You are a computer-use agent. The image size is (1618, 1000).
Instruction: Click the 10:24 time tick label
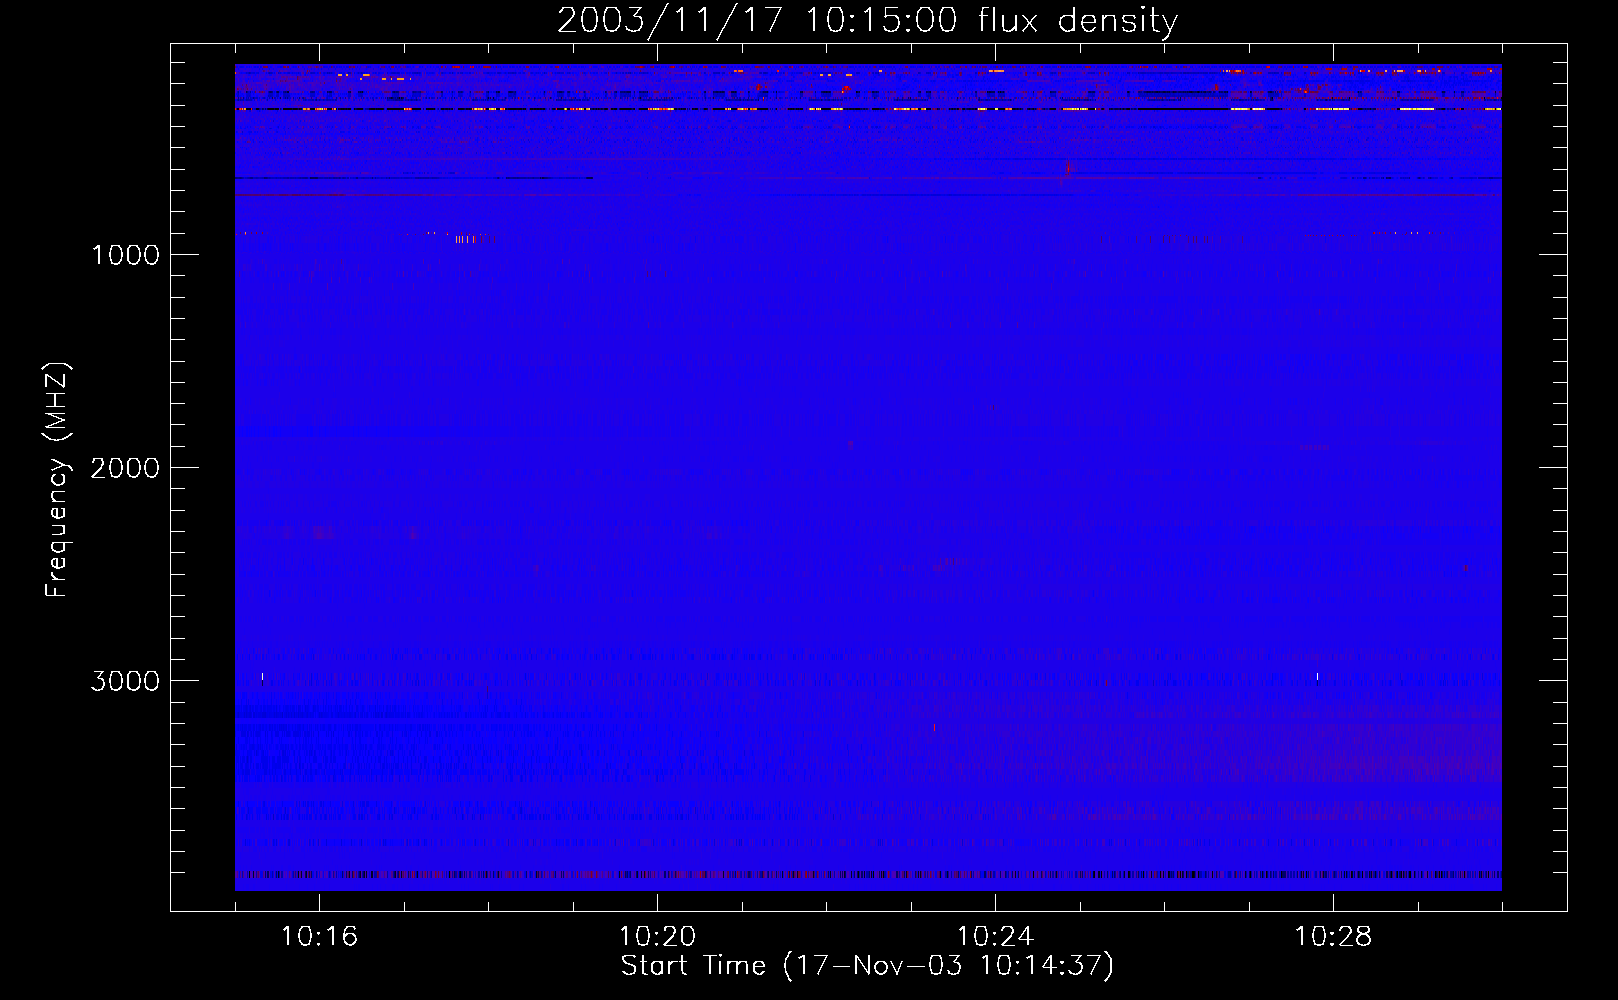coord(995,937)
